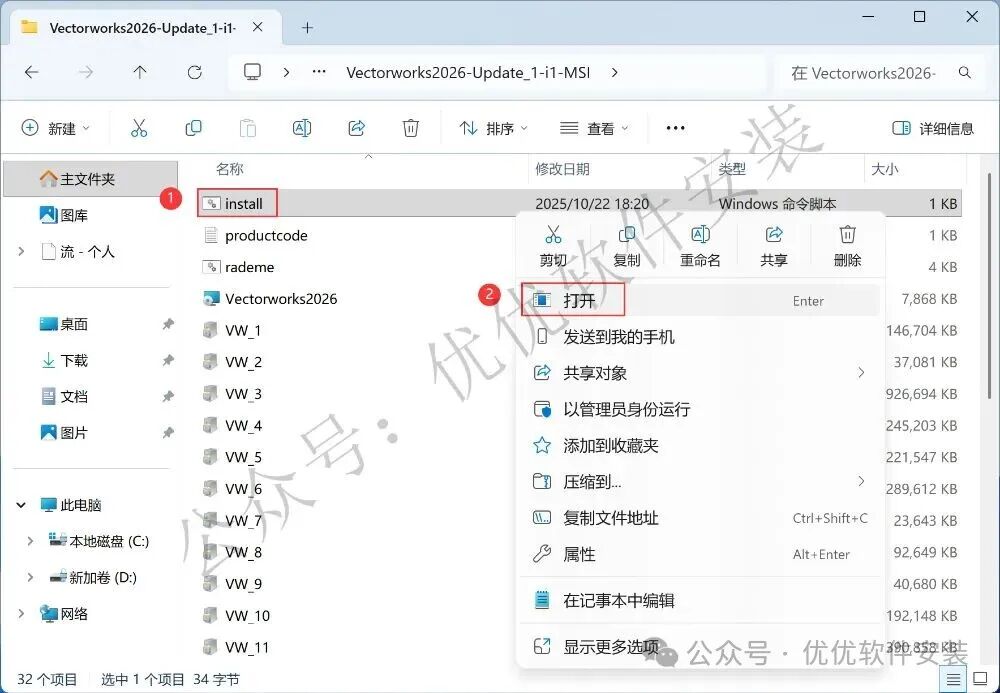Switch to details list view icon in status bar
The image size is (1000, 693).
(953, 679)
